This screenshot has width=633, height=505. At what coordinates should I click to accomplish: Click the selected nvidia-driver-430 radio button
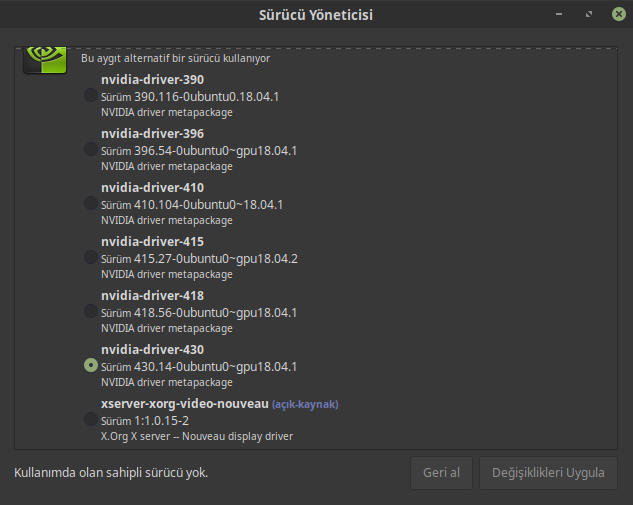tap(91, 365)
